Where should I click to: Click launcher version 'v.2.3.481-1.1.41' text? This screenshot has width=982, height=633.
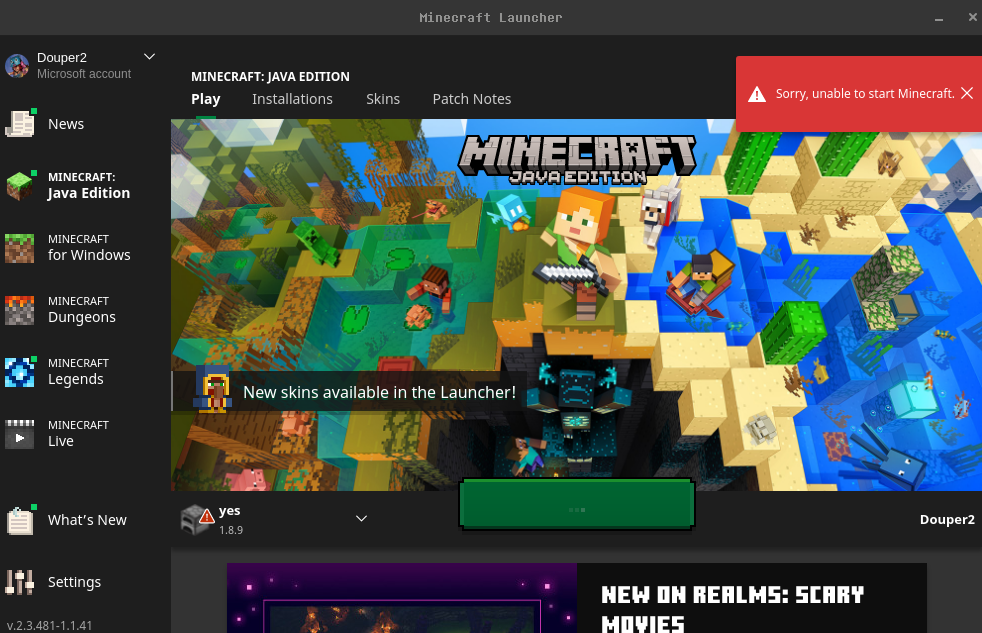point(49,625)
